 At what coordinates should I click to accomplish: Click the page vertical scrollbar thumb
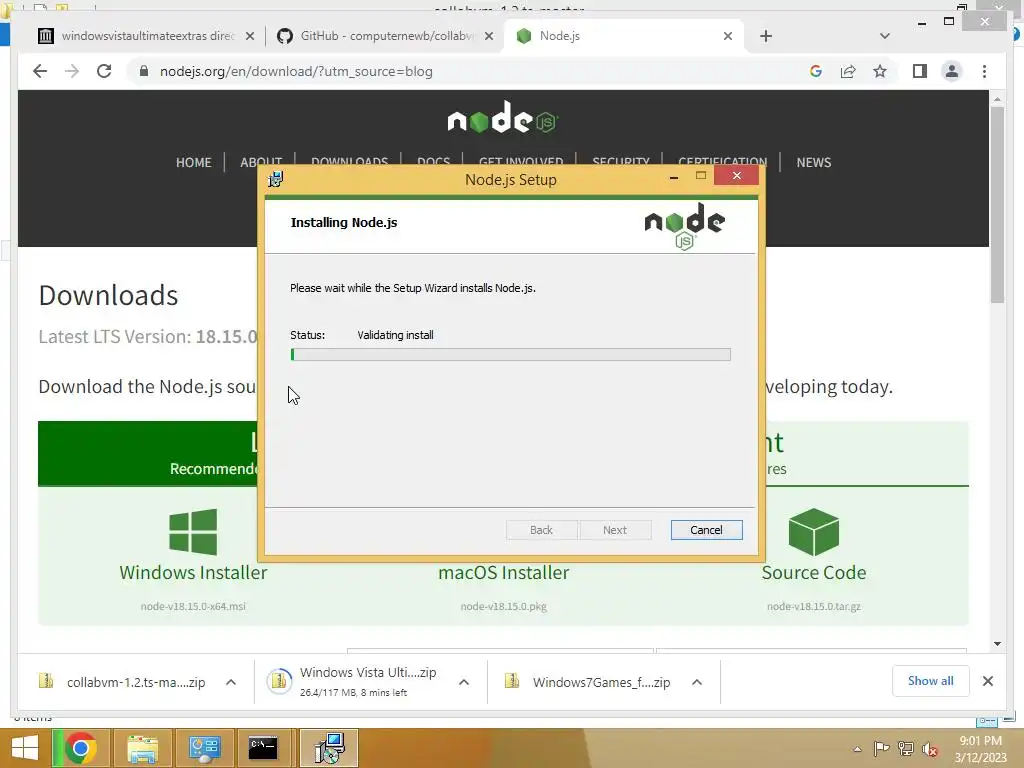click(x=997, y=205)
